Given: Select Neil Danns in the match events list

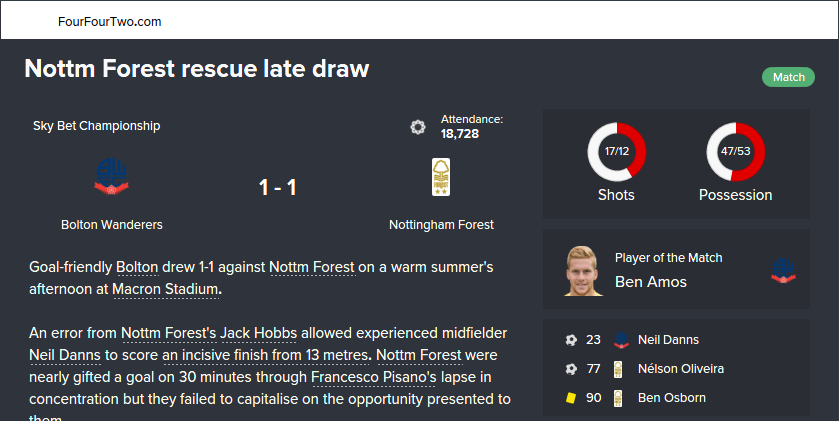Looking at the screenshot, I should coord(669,340).
